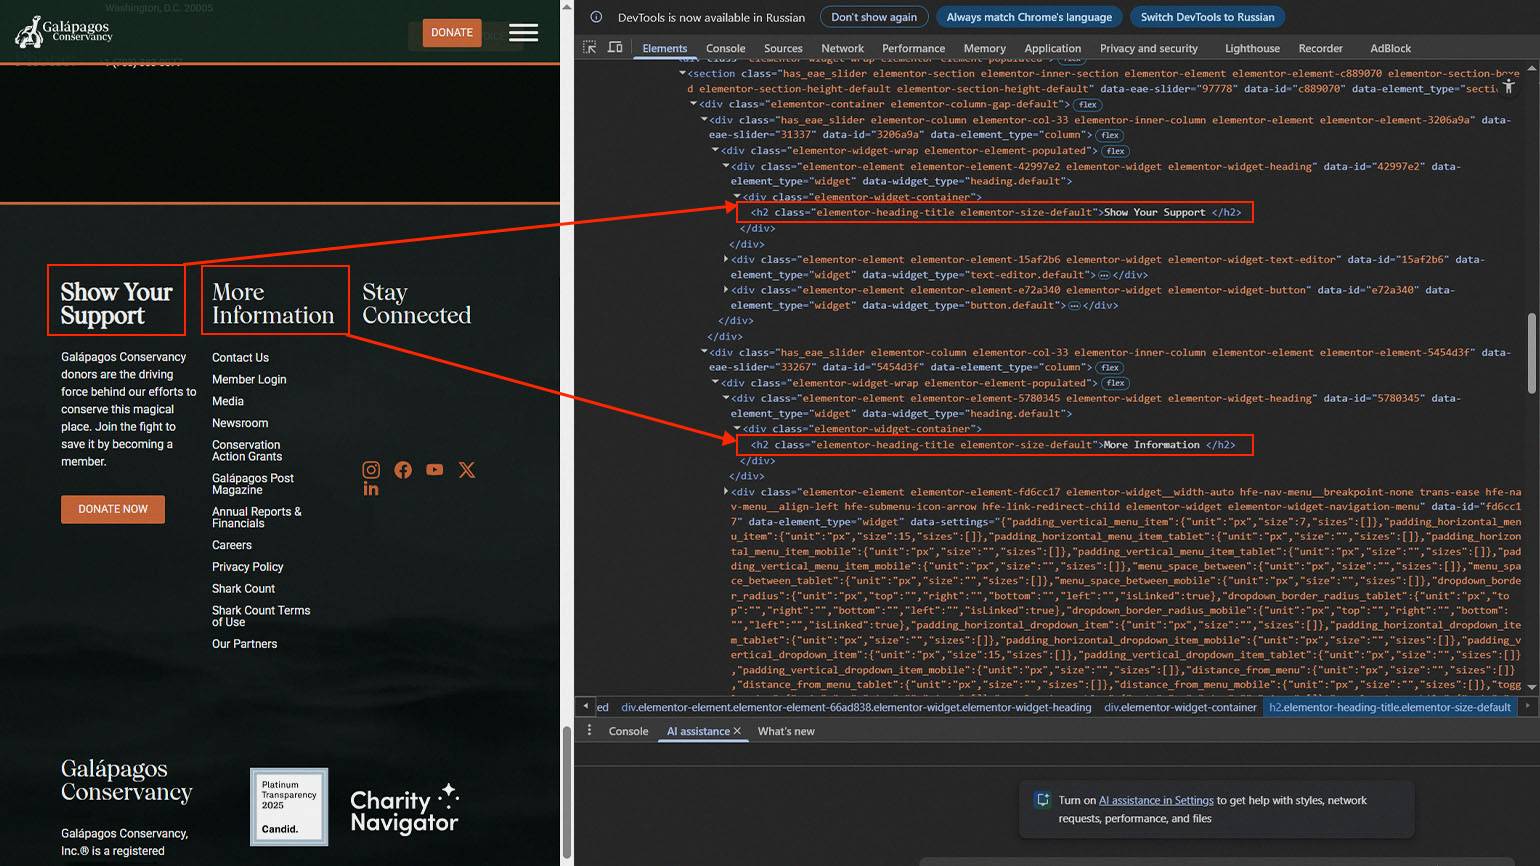Click the Elements panel vertical scrollbar
The width and height of the screenshot is (1540, 866).
coord(1531,355)
